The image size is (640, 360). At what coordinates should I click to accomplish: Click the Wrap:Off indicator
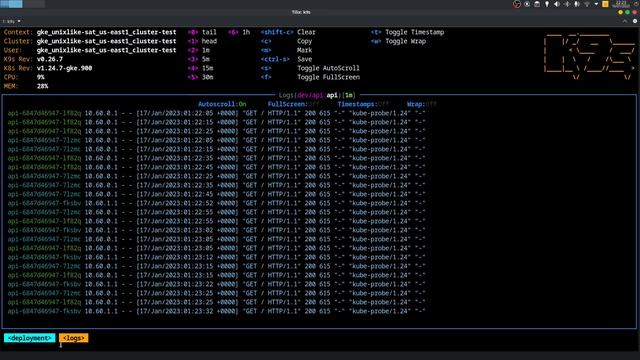(422, 104)
